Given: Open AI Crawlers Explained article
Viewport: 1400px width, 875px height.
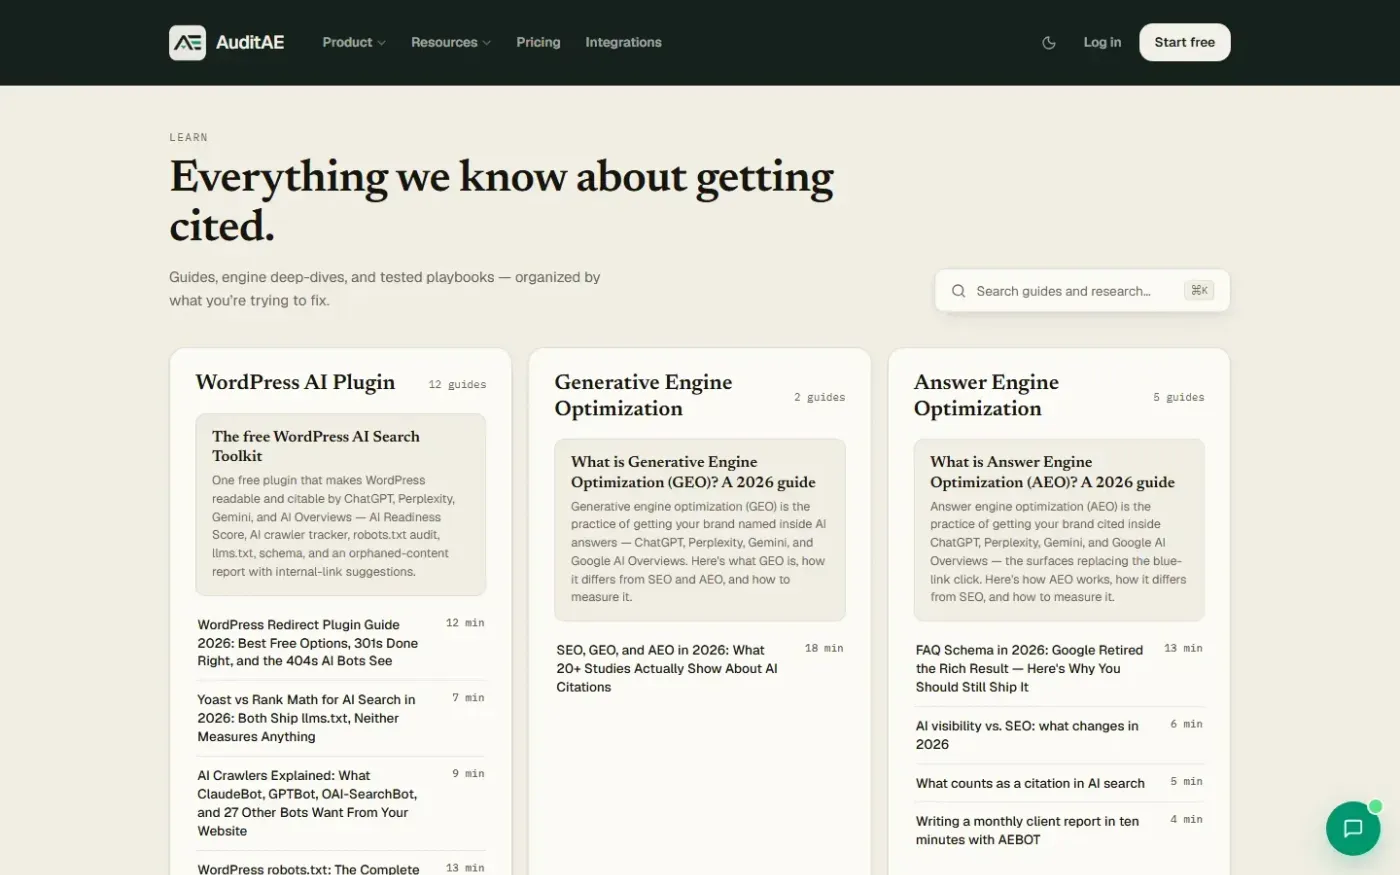Looking at the screenshot, I should pyautogui.click(x=341, y=803).
